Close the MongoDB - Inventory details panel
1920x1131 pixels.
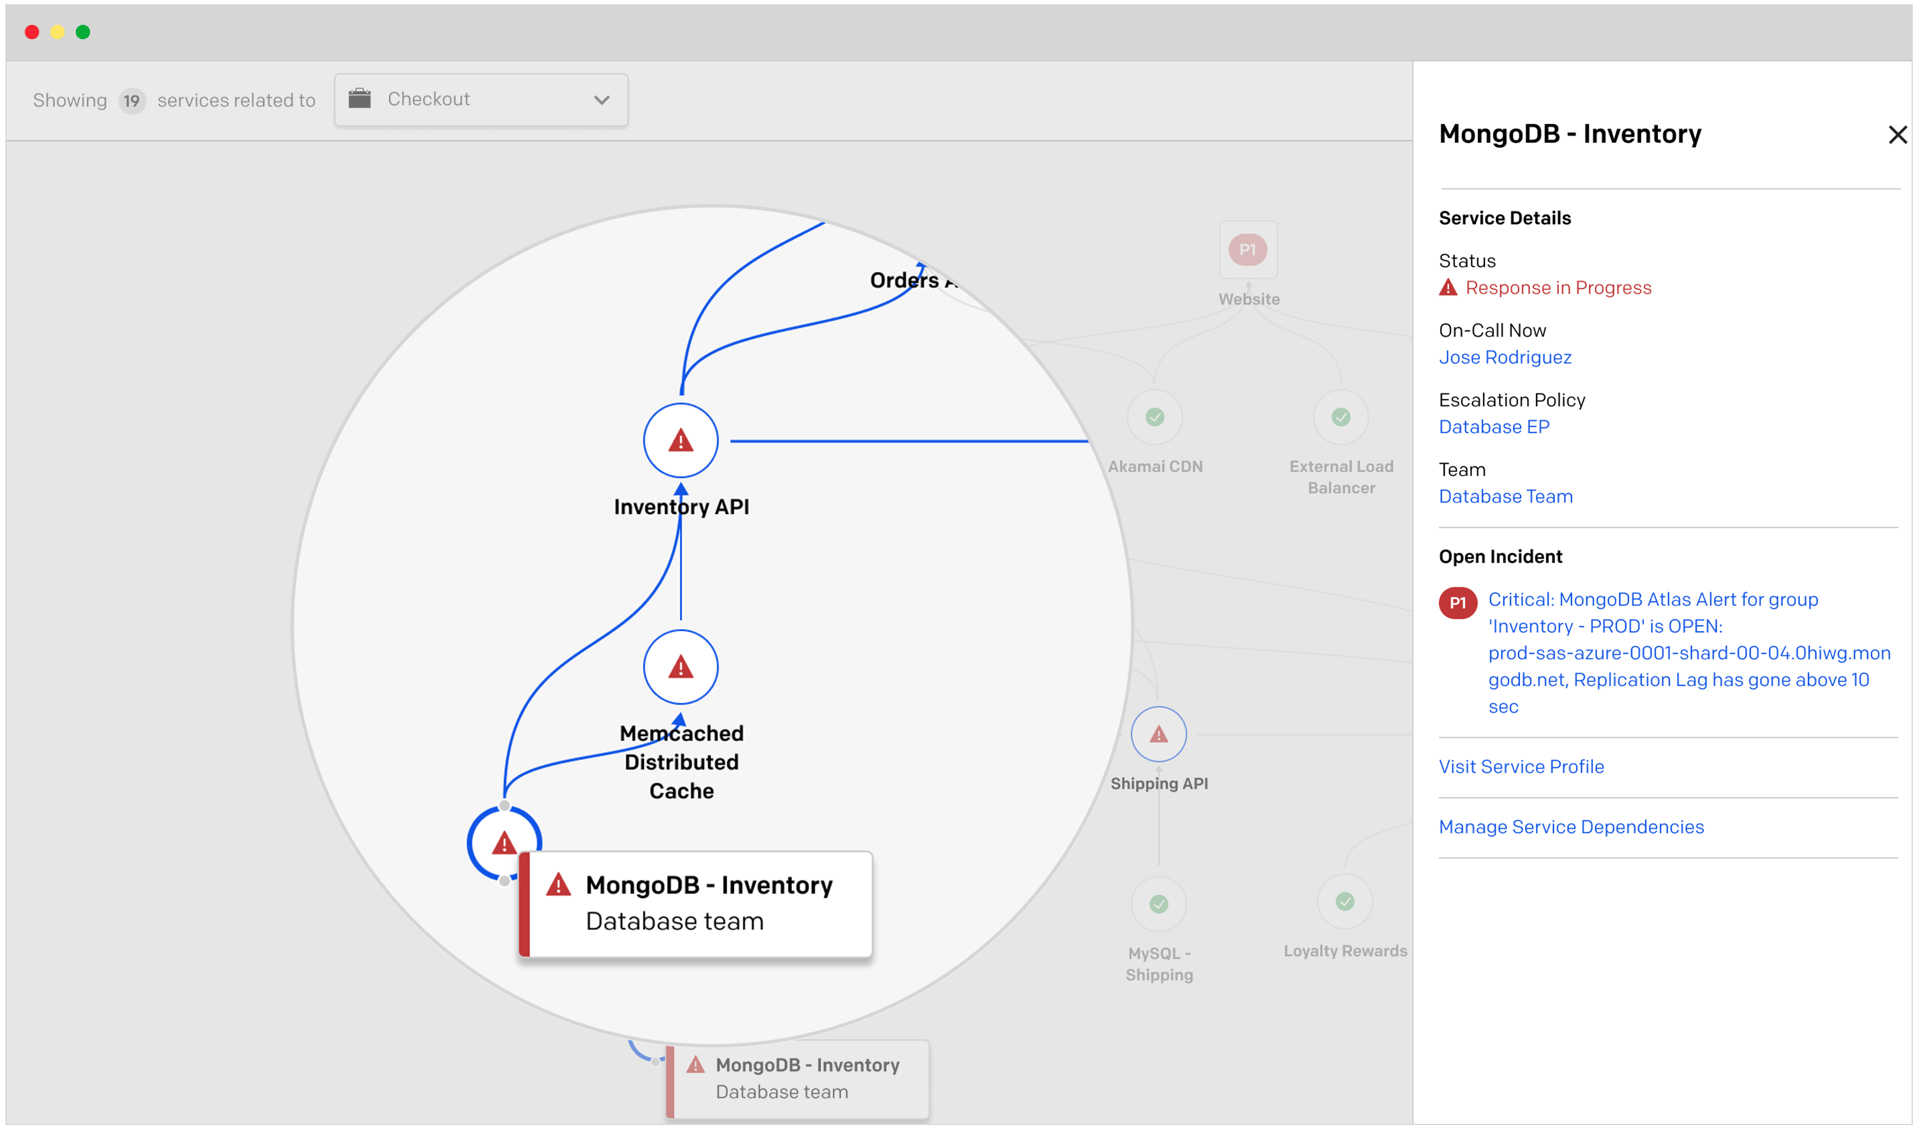click(x=1896, y=135)
